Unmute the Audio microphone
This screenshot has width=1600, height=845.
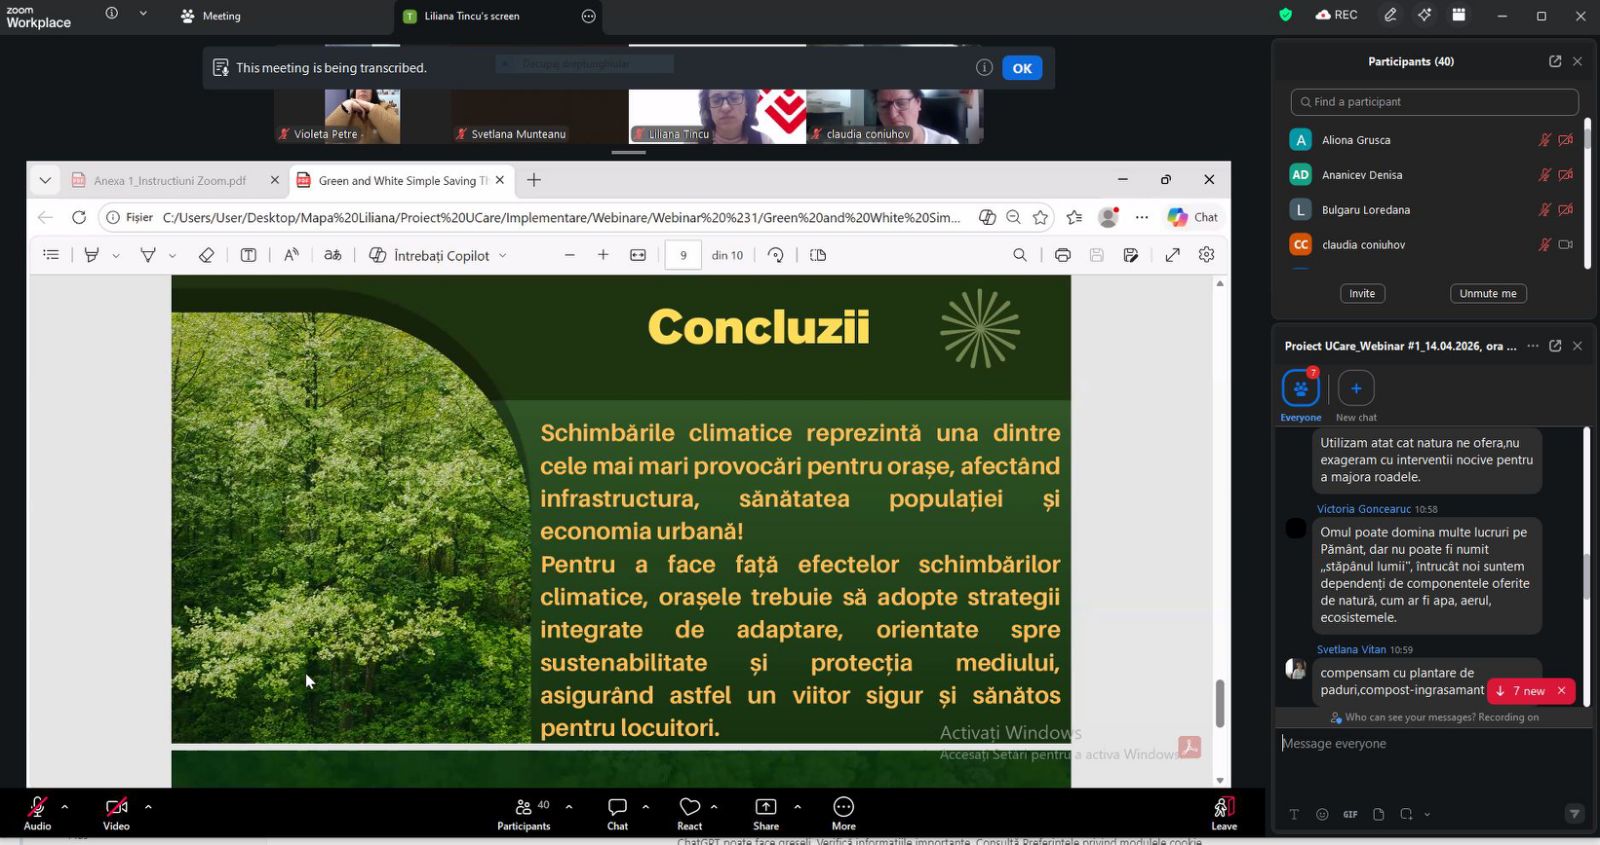point(37,807)
